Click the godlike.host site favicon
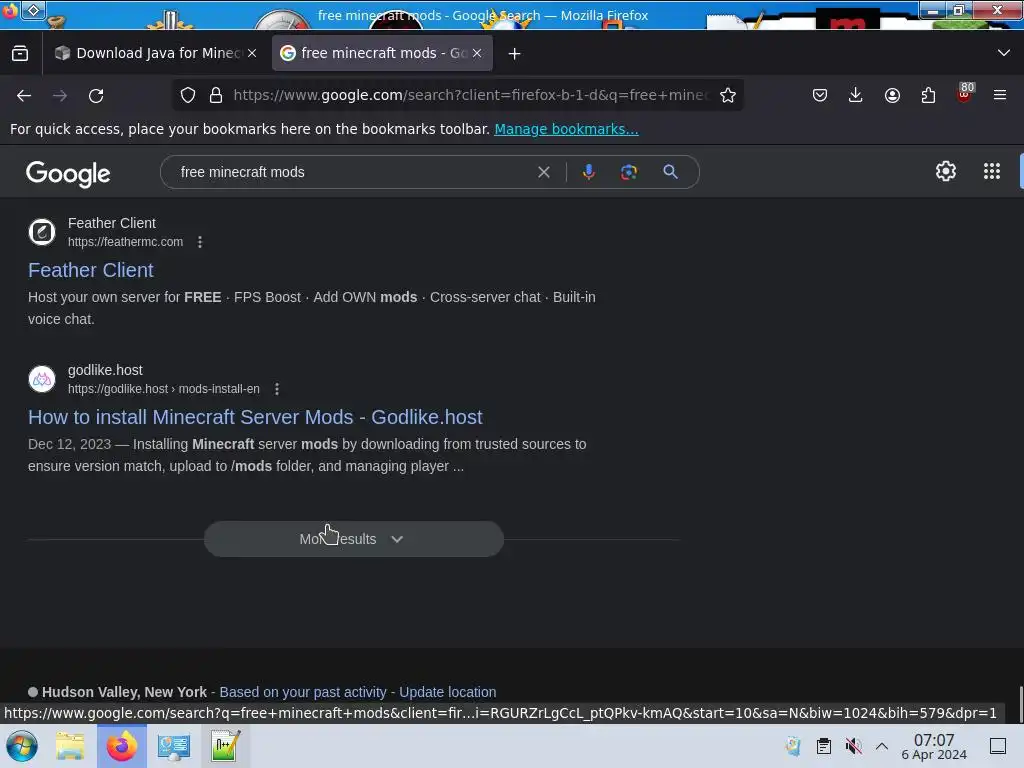Viewport: 1024px width, 768px height. pos(42,379)
